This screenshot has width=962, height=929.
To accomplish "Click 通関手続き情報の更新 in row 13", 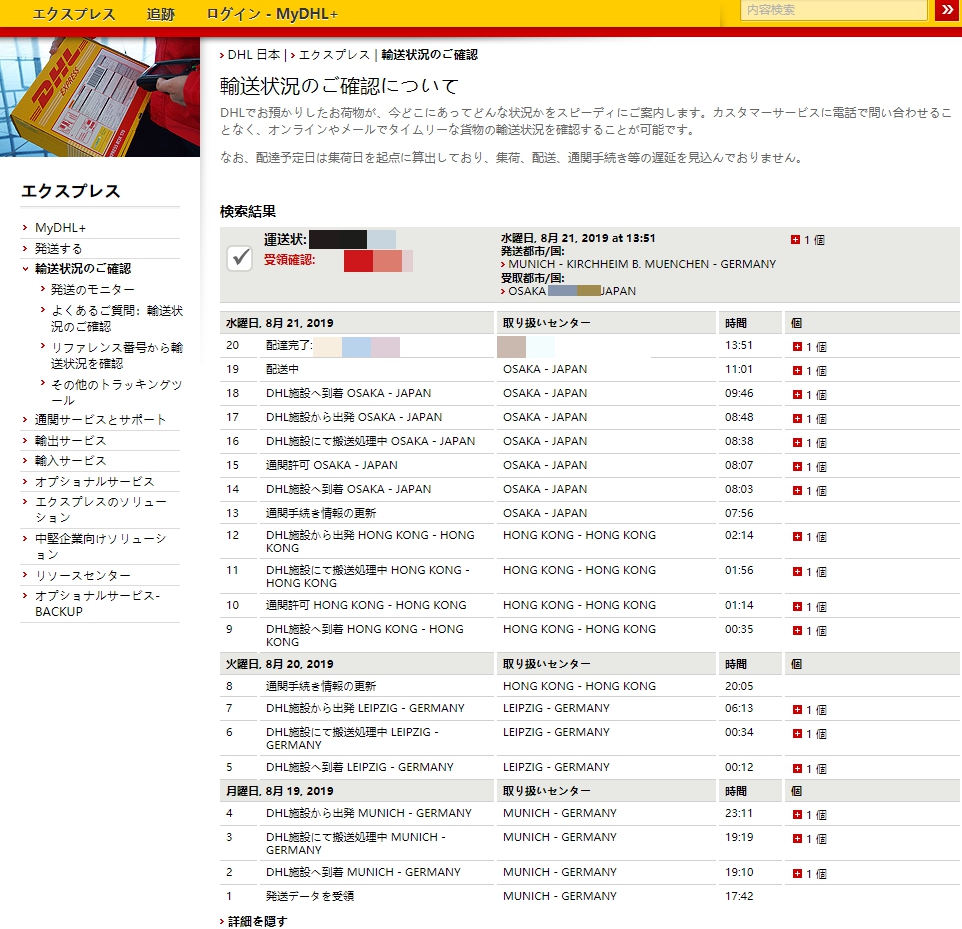I will (x=321, y=513).
